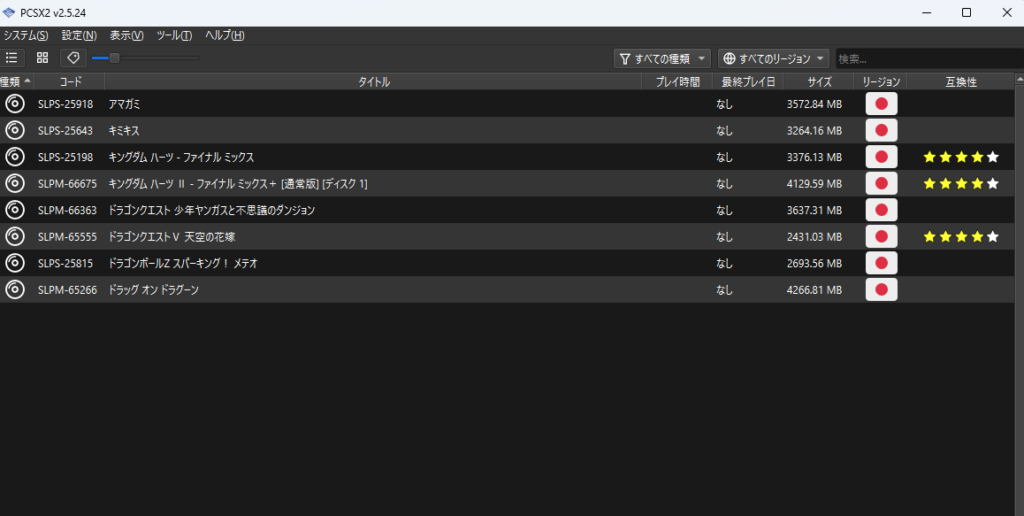Screen dimensions: 1024x516
Task: Select ドラッグ オン ドラグーン title
Action: click(153, 290)
